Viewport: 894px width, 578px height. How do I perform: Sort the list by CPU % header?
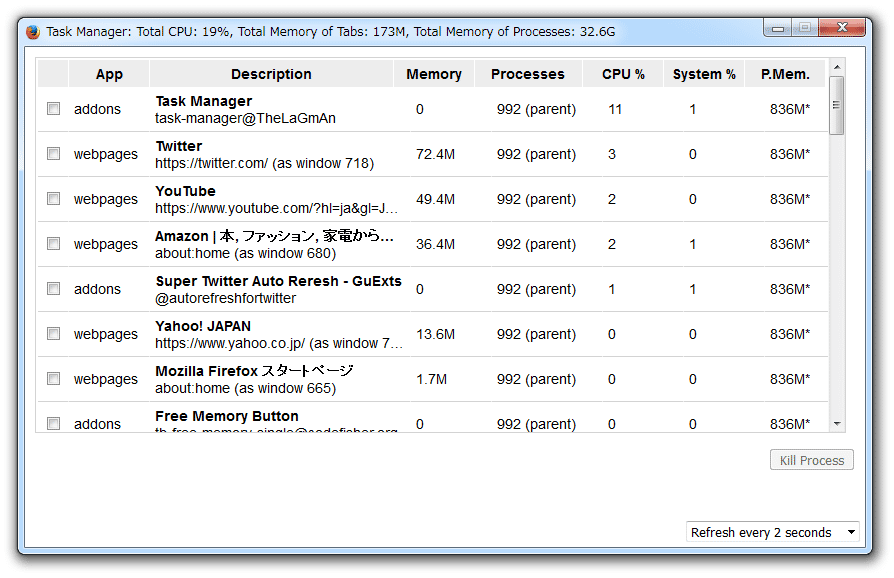pyautogui.click(x=623, y=74)
